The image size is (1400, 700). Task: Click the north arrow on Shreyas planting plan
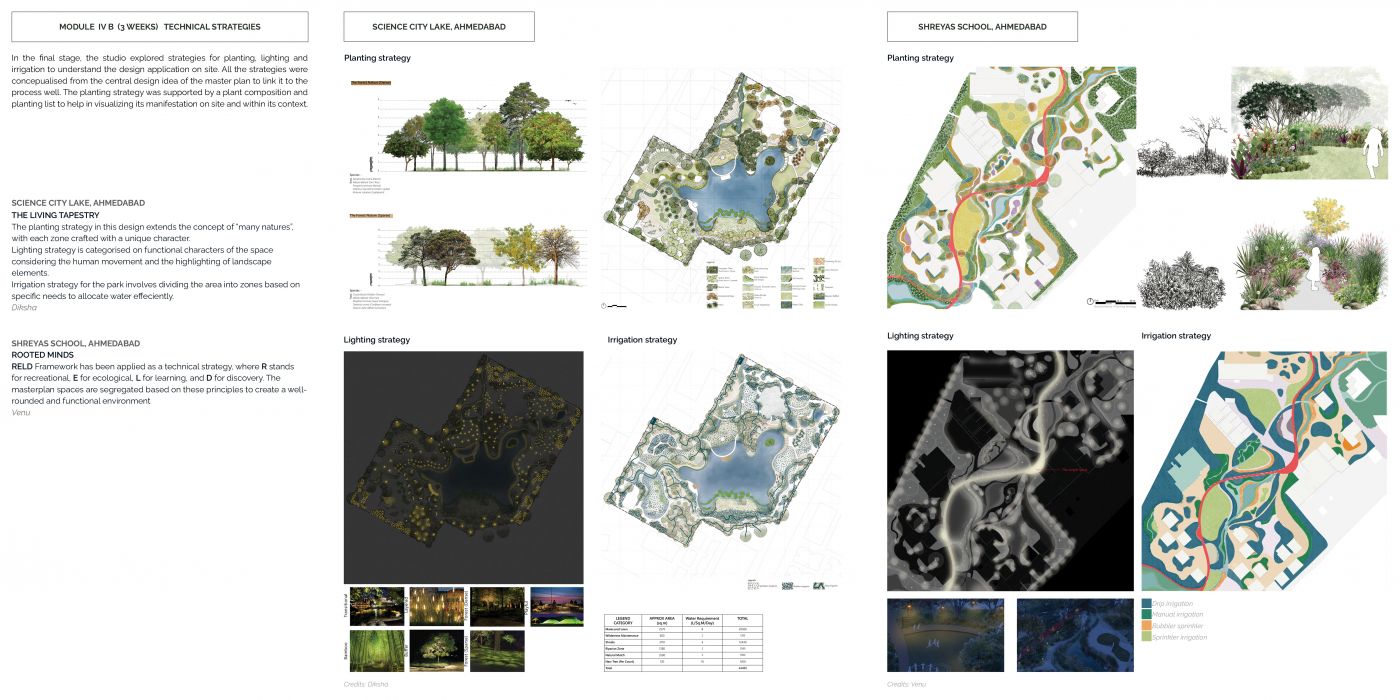pyautogui.click(x=1092, y=299)
